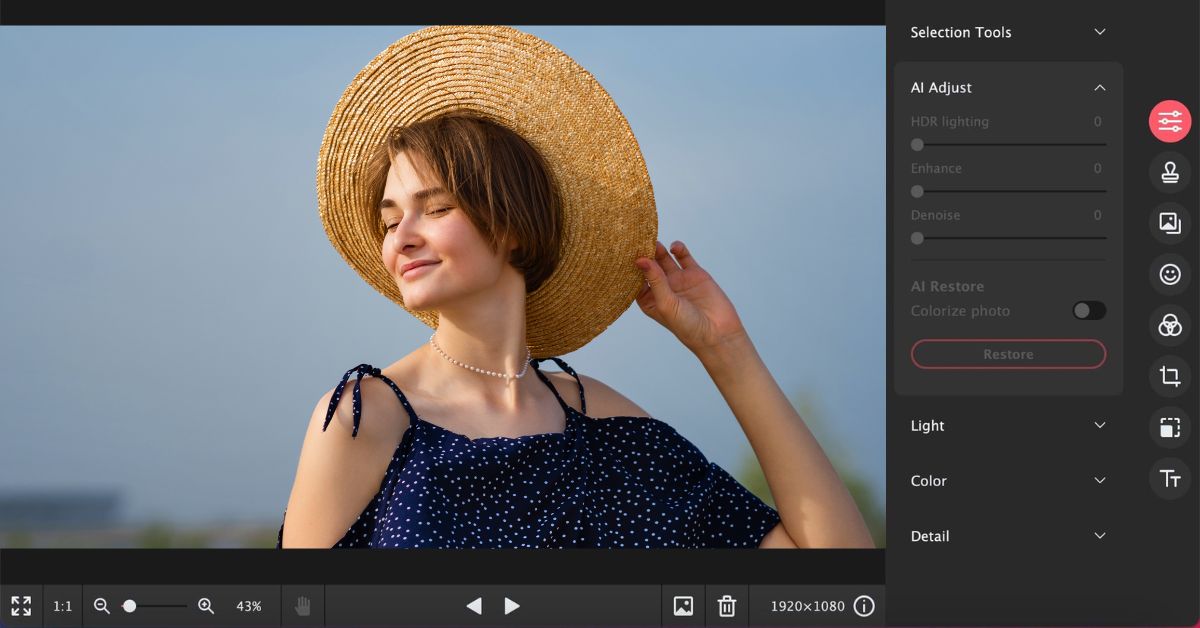Select the Hand pan tool
Viewport: 1200px width, 628px height.
pos(303,606)
